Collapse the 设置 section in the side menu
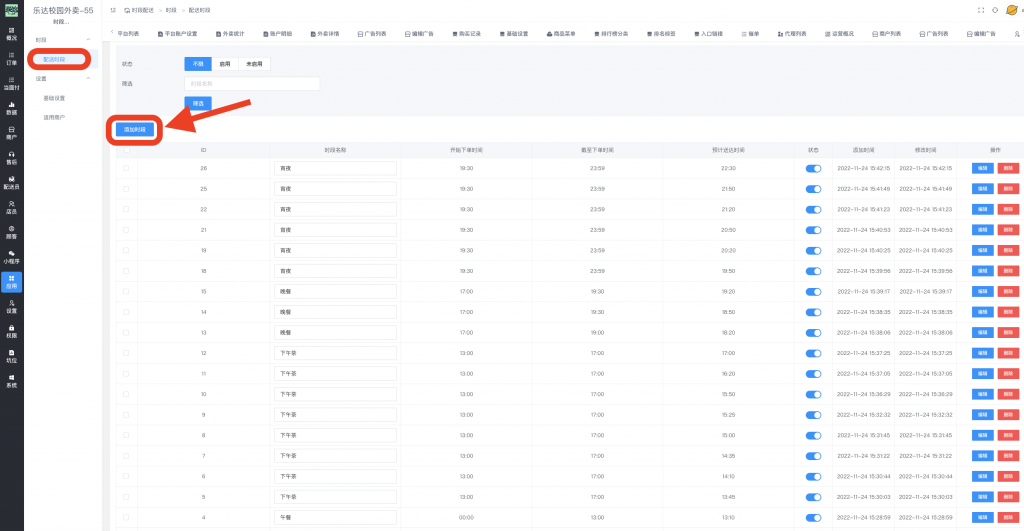The image size is (1024, 531). coord(88,78)
